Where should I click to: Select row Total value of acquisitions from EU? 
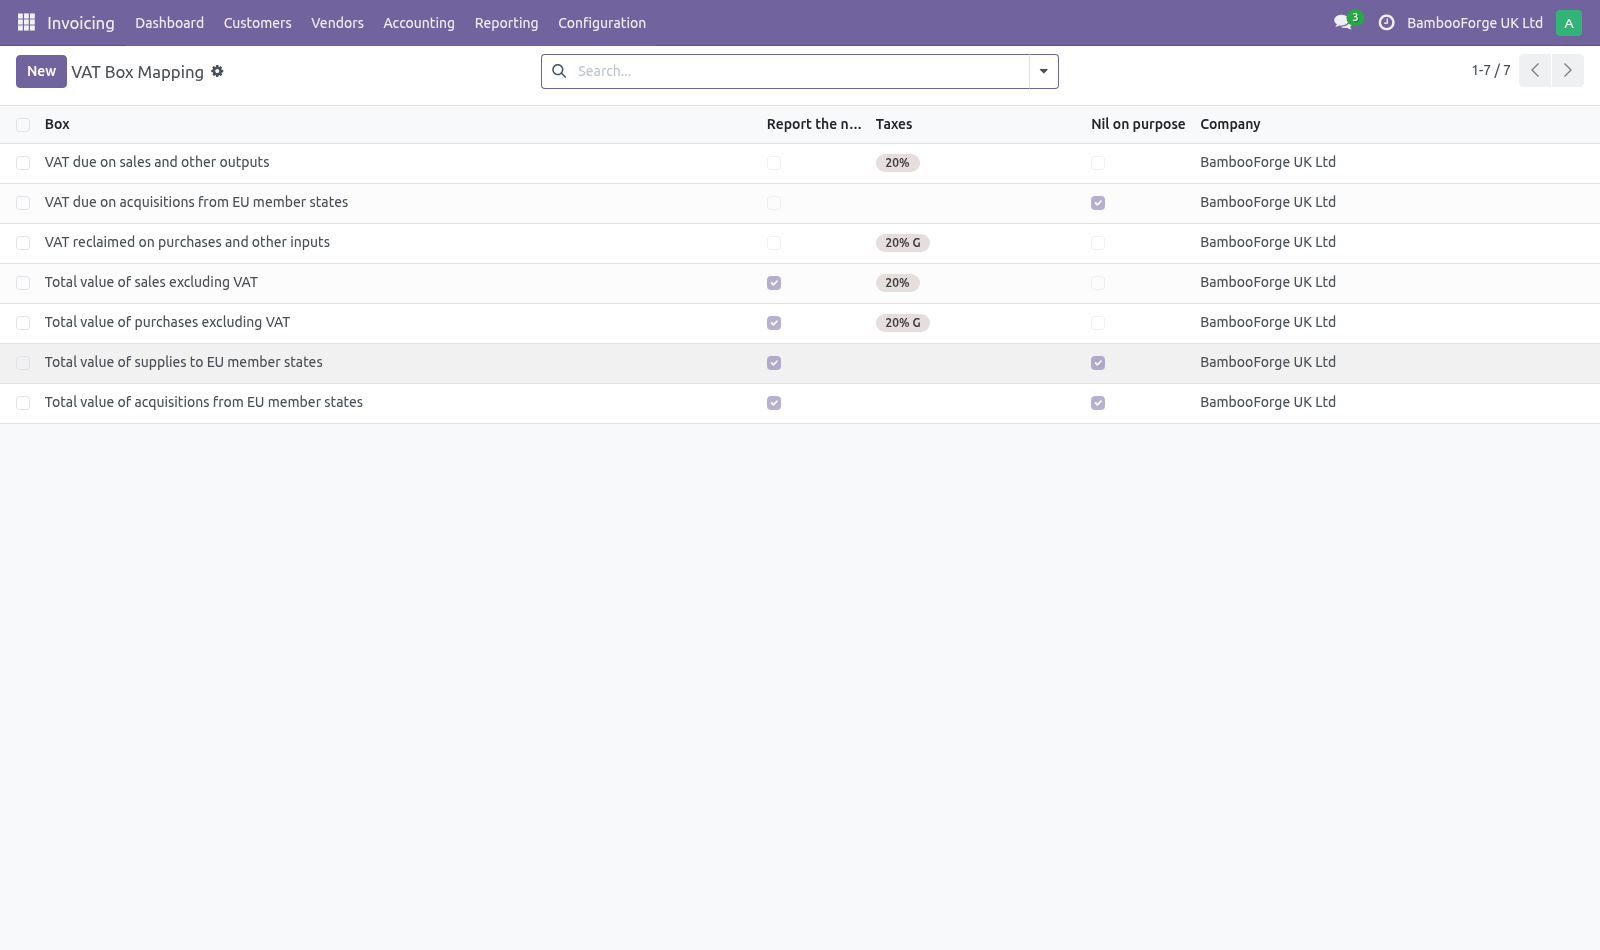[23, 403]
